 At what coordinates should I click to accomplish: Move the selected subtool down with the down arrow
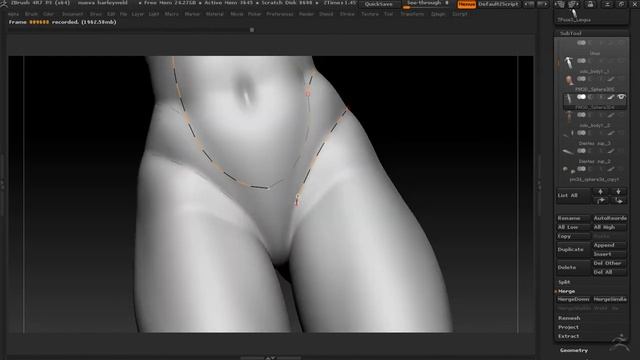click(618, 191)
